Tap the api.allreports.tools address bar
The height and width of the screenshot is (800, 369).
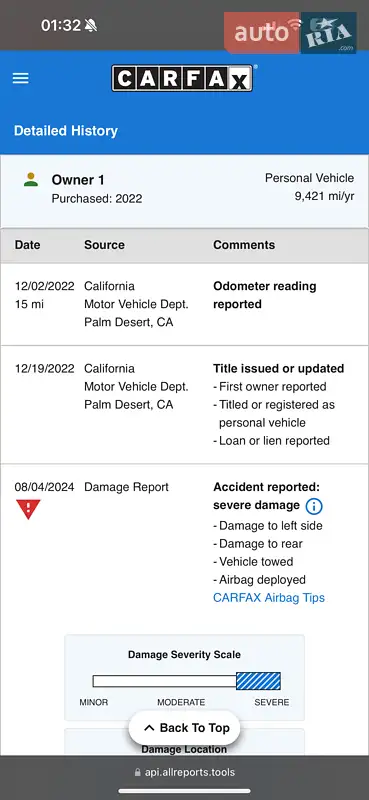(184, 772)
